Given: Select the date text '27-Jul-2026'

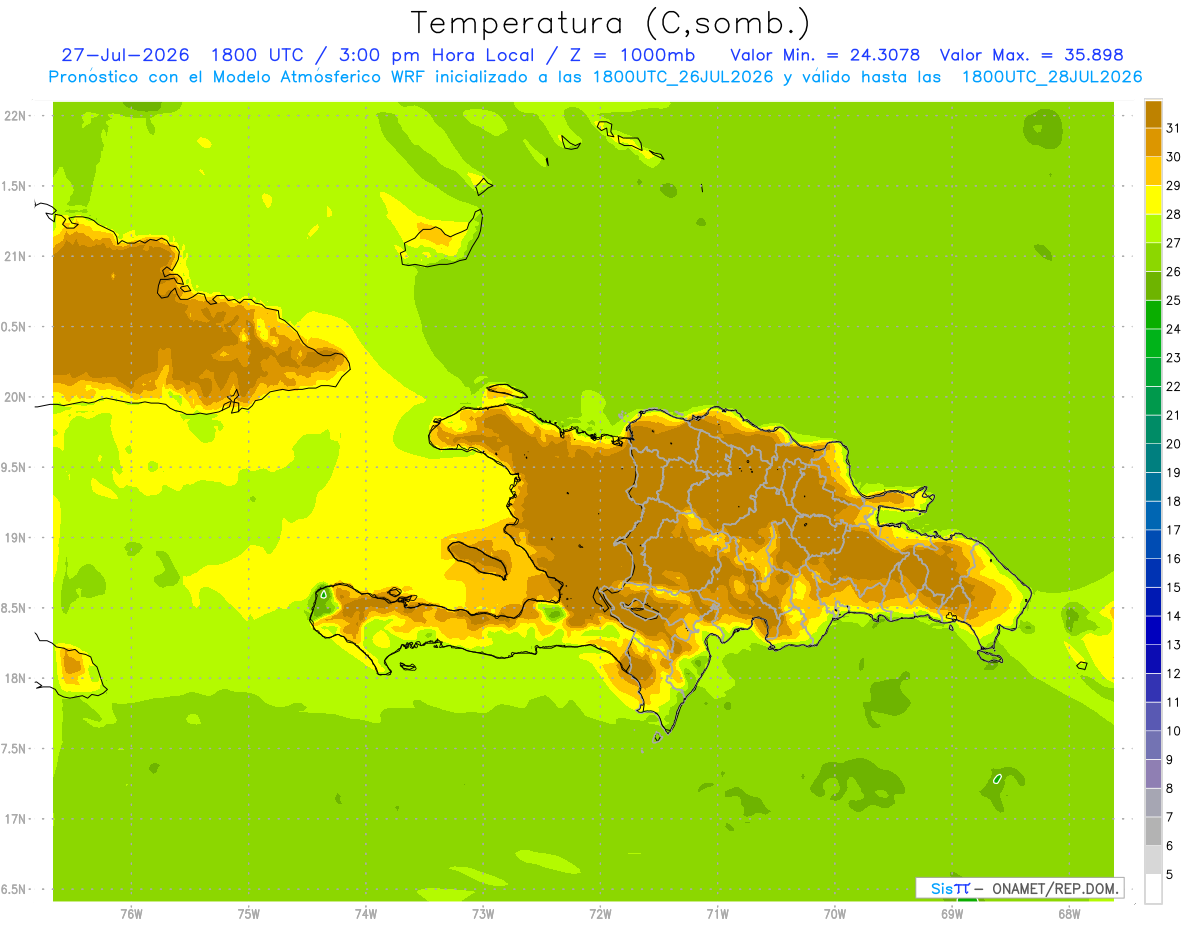Looking at the screenshot, I should (x=125, y=54).
